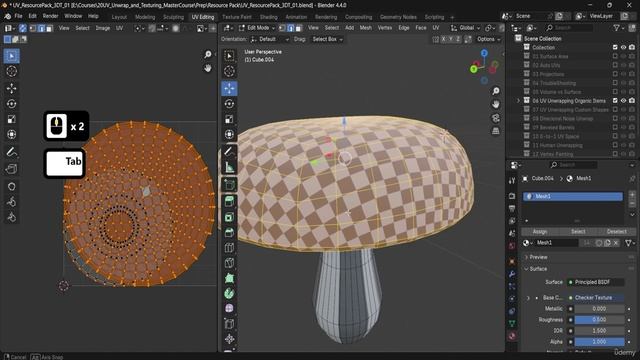Open the File menu
Viewport: 640px width, 360px height.
coord(18,16)
